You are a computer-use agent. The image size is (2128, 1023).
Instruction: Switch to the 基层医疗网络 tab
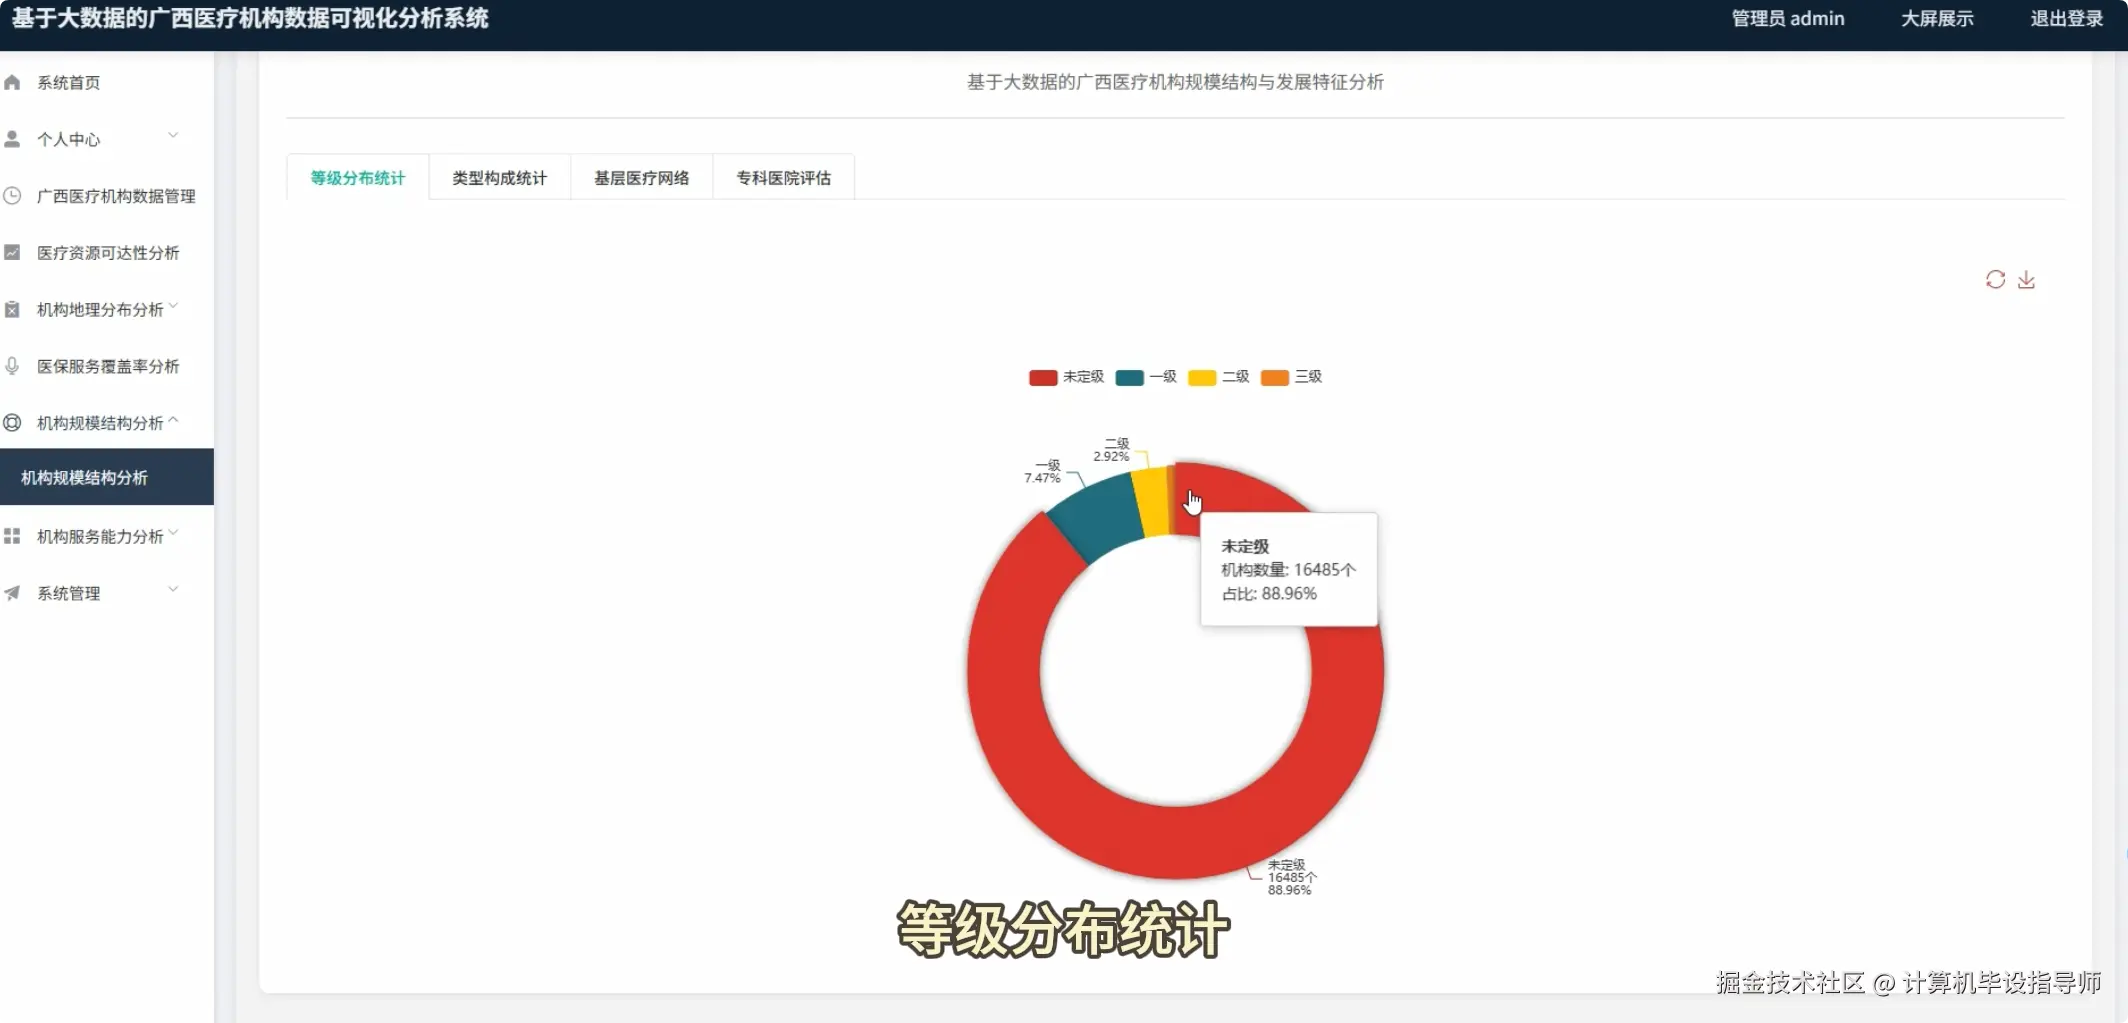point(642,177)
